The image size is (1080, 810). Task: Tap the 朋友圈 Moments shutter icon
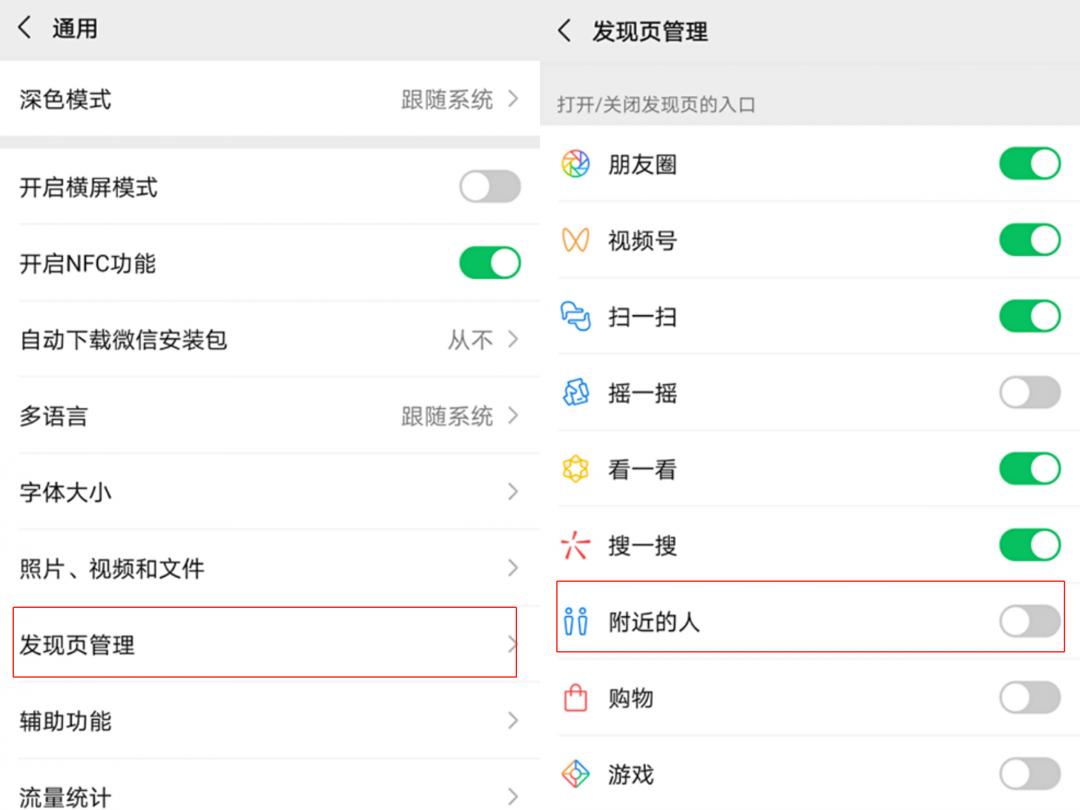point(575,164)
